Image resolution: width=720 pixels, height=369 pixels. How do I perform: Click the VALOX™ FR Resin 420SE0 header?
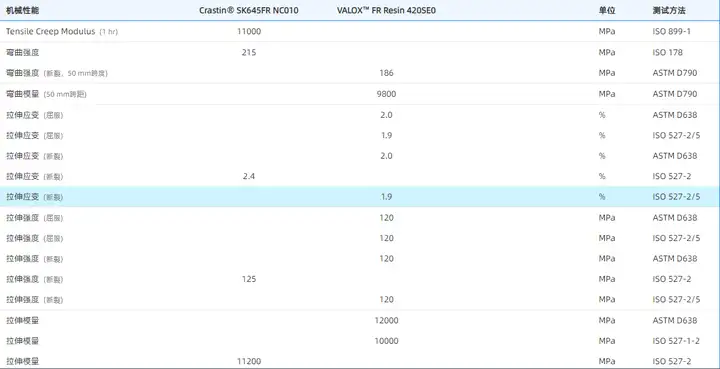click(x=386, y=11)
